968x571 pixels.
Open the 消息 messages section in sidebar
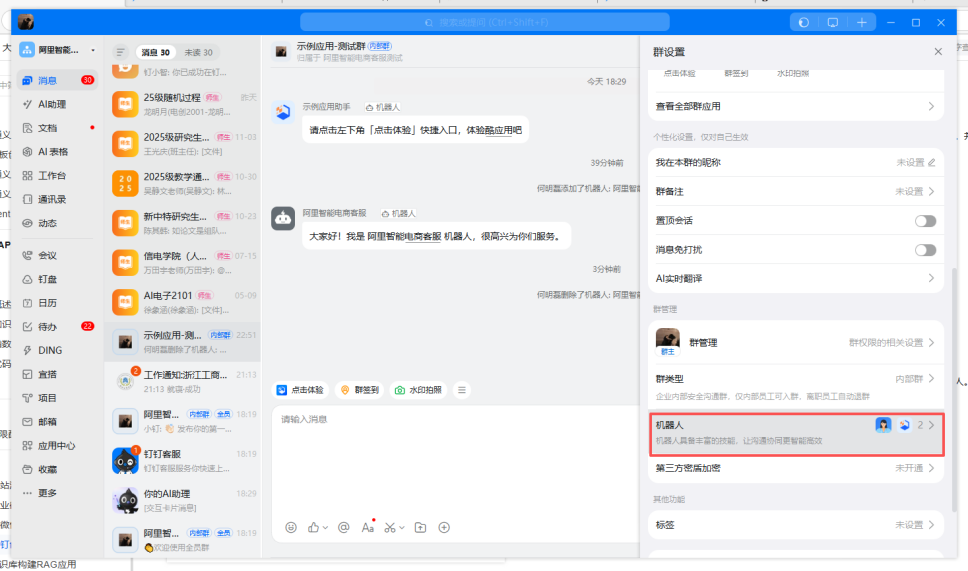pyautogui.click(x=57, y=80)
